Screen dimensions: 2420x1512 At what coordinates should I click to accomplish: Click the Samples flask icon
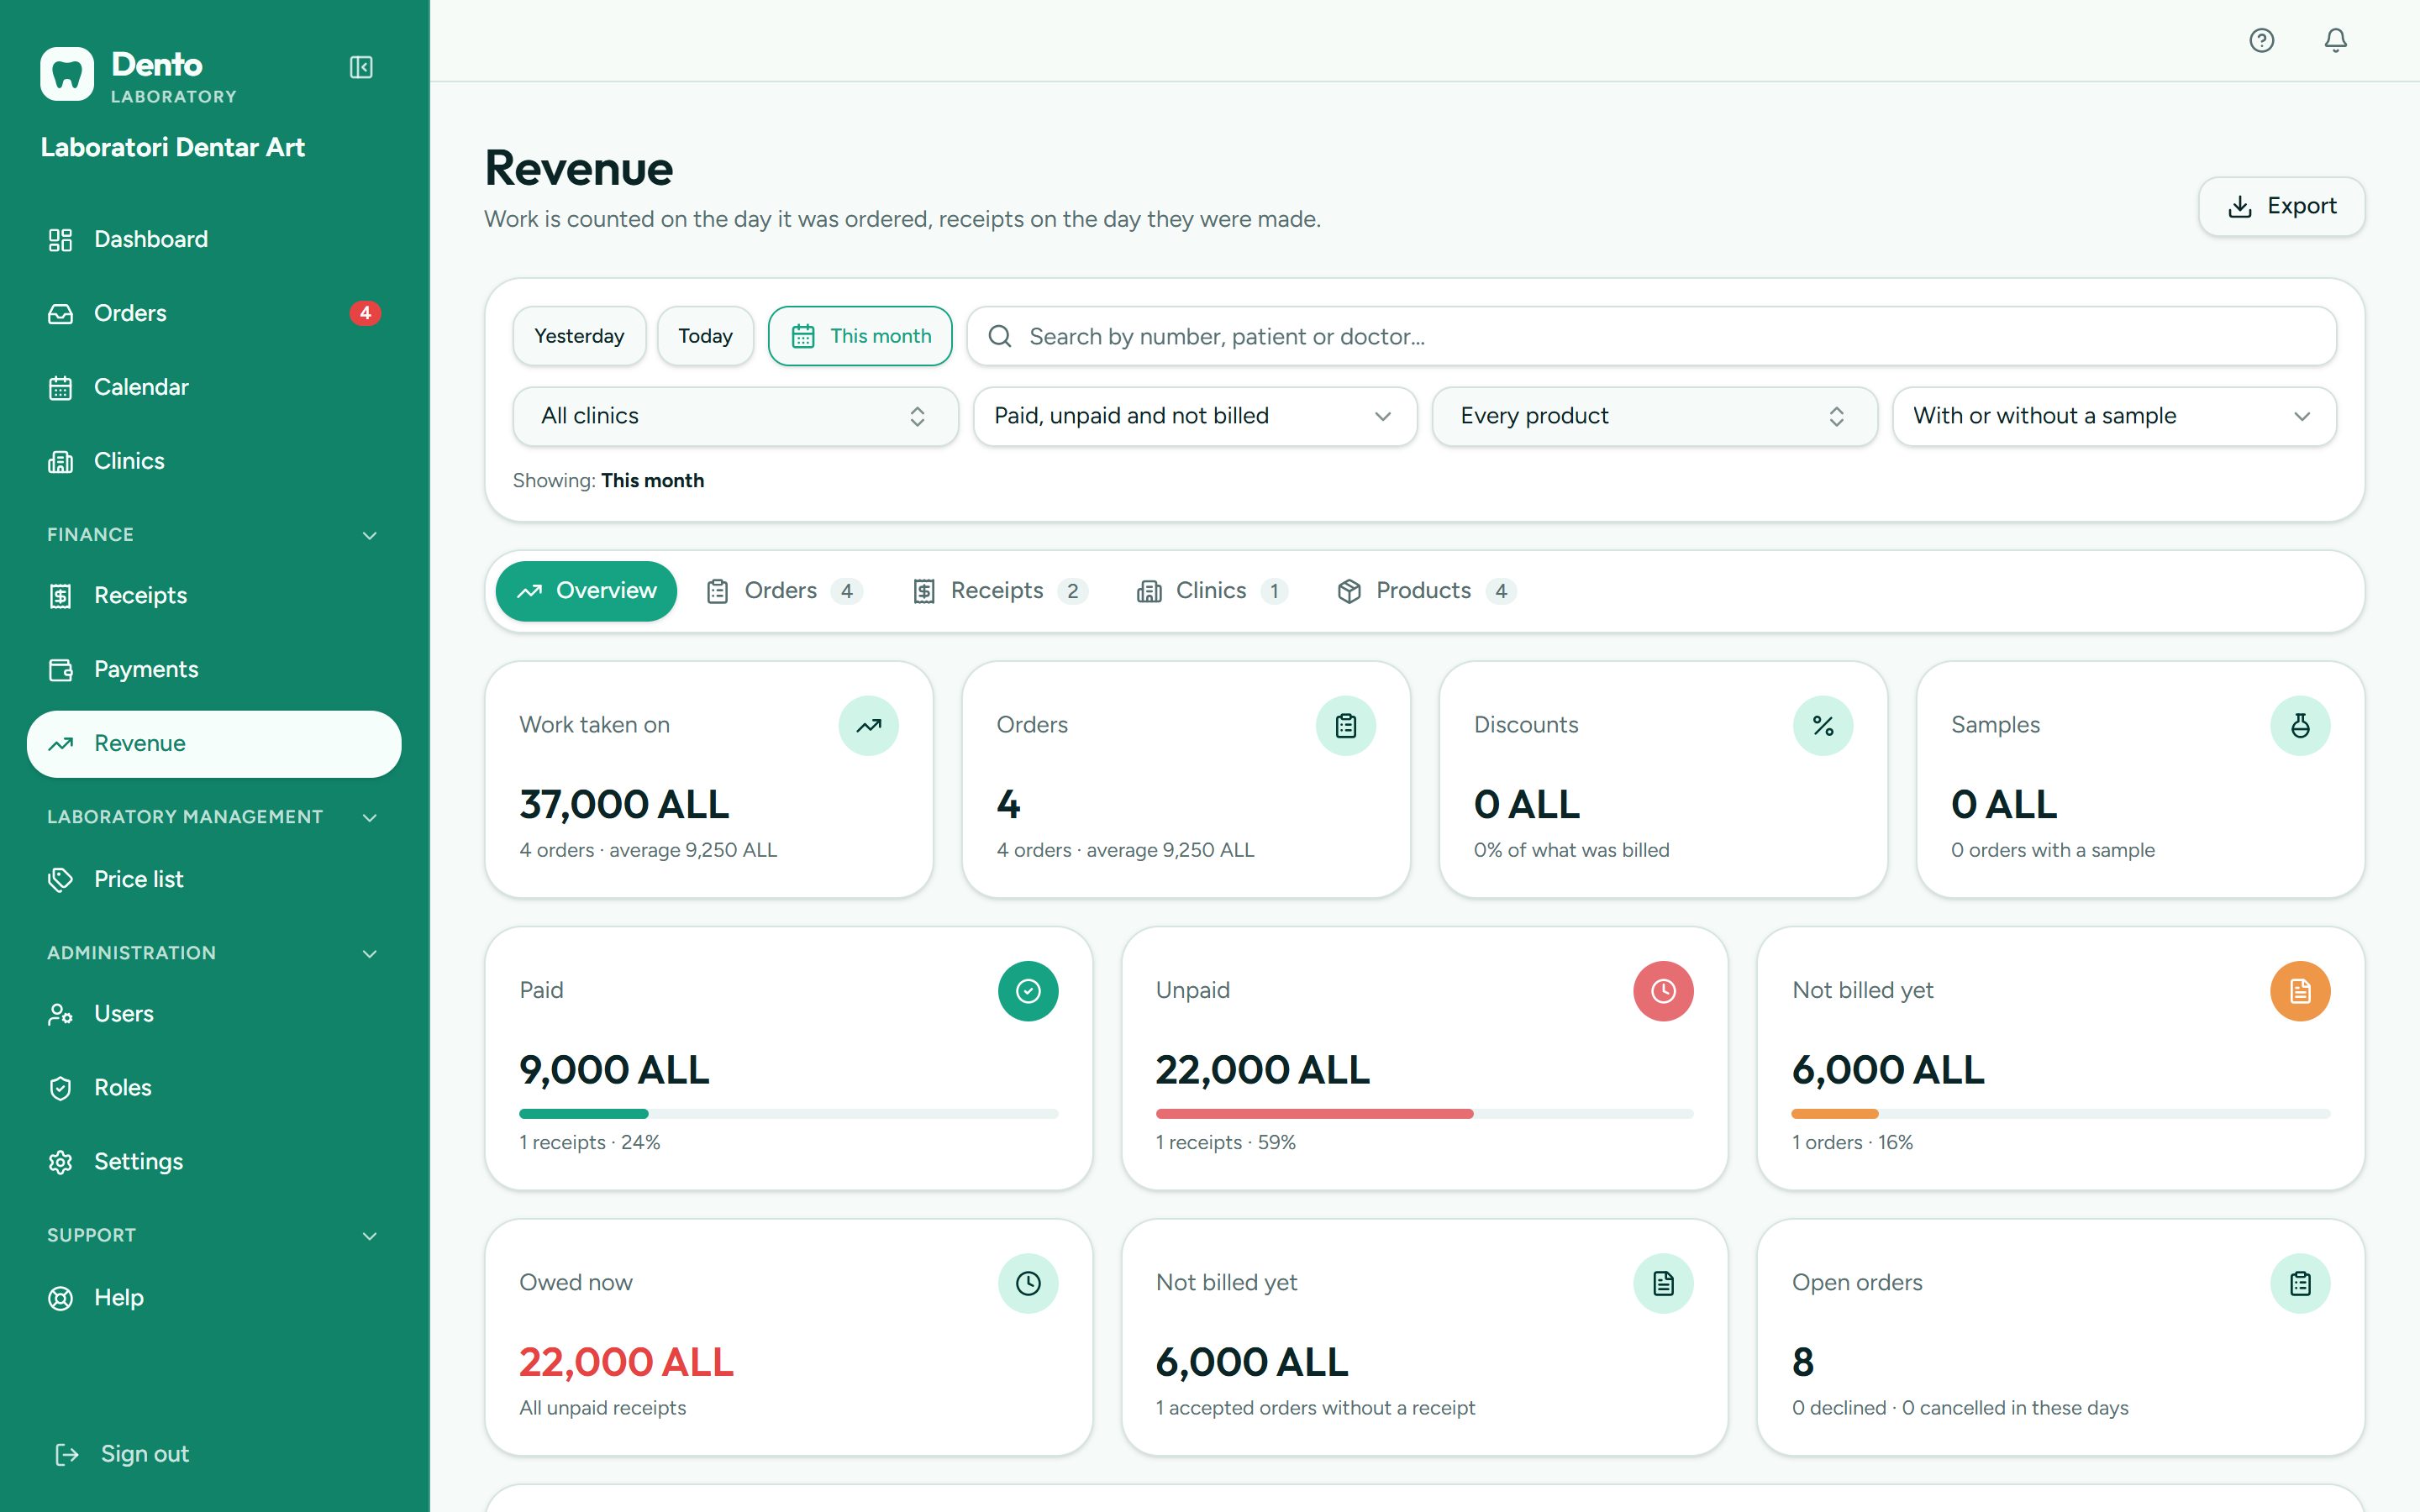coord(2299,725)
